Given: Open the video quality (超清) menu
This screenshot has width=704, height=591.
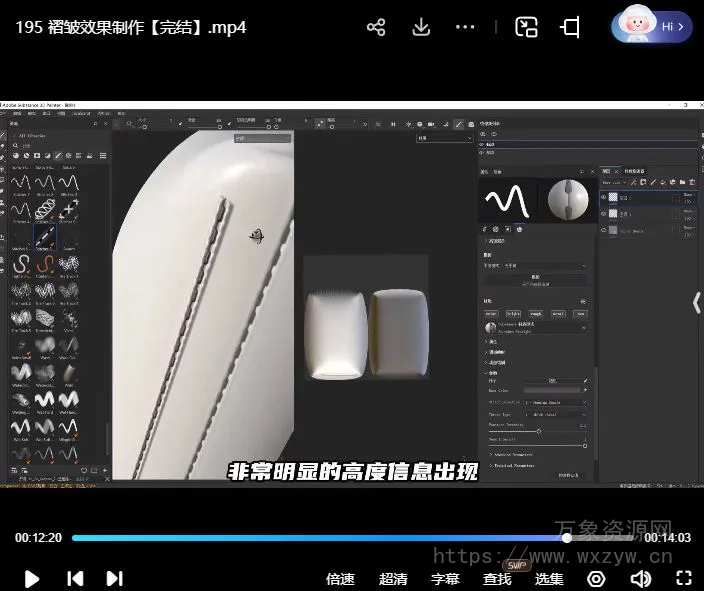Looking at the screenshot, I should click(393, 578).
